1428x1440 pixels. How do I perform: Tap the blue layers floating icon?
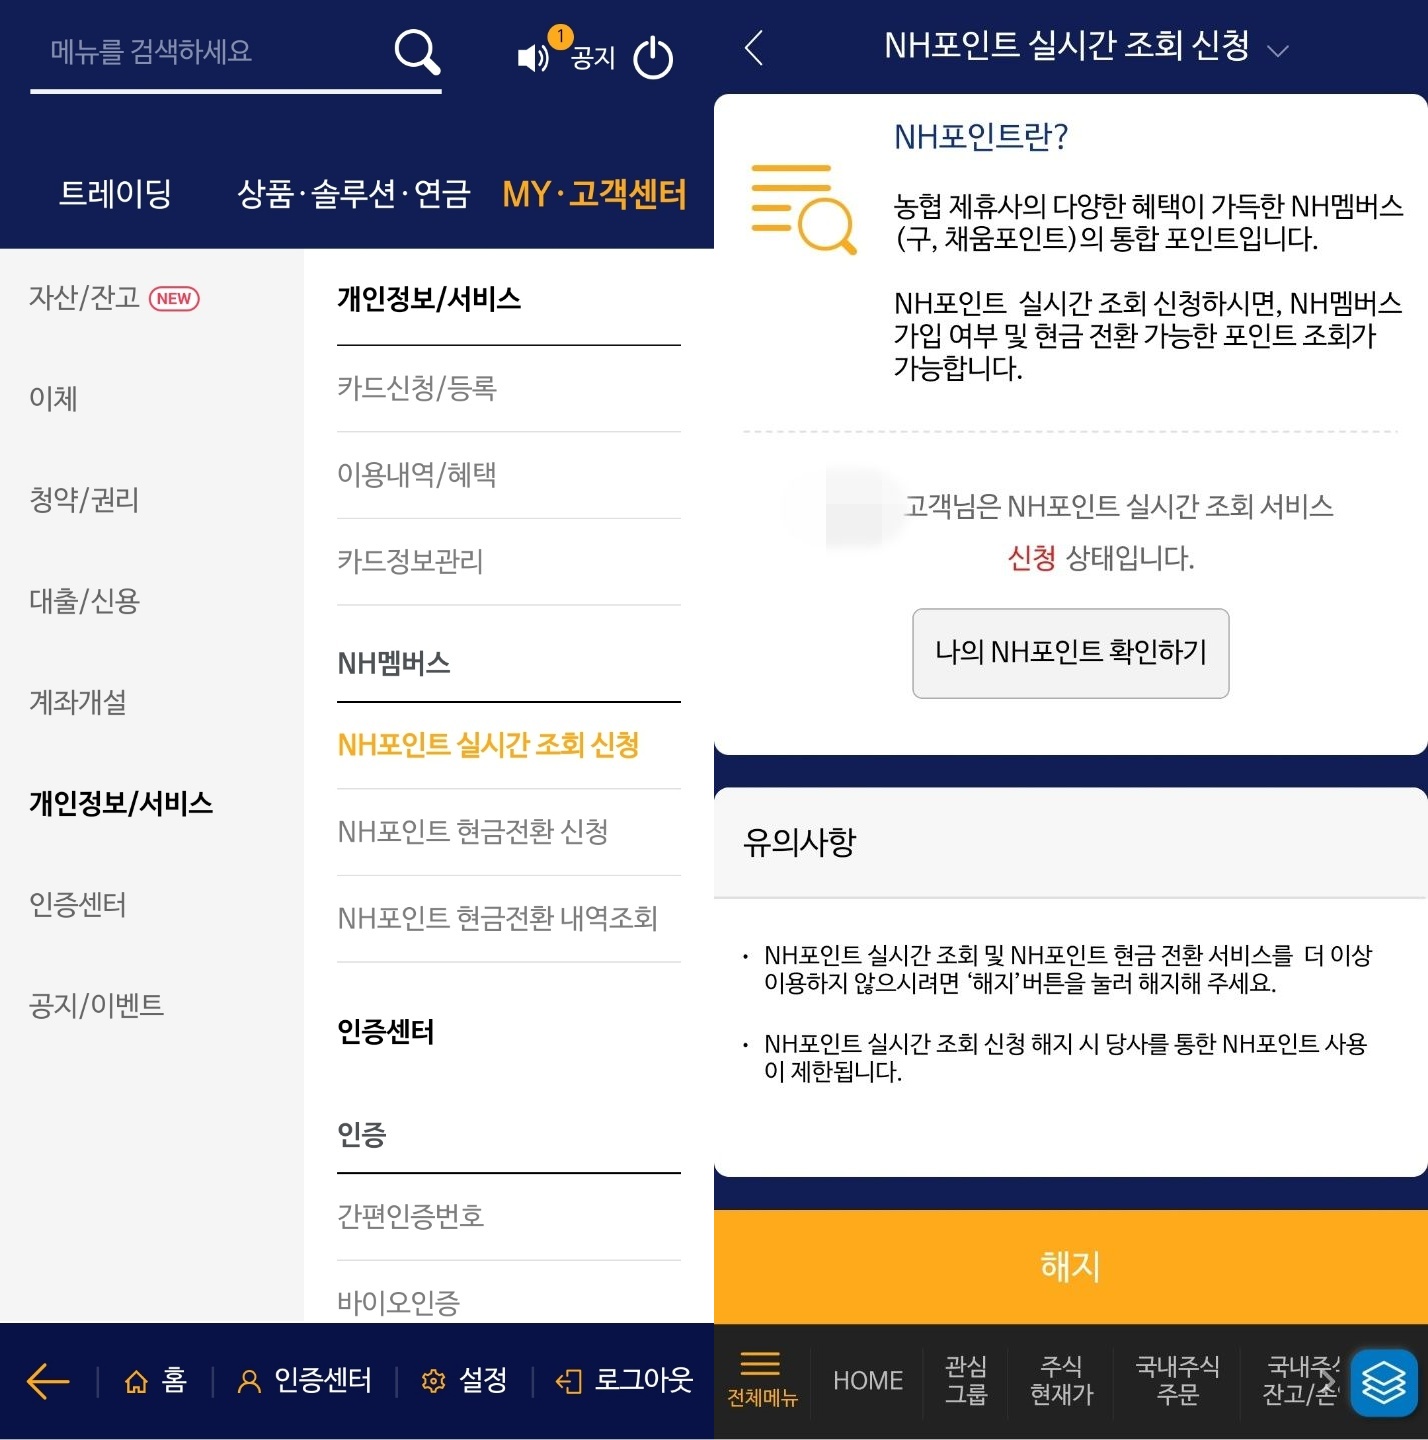(x=1384, y=1383)
